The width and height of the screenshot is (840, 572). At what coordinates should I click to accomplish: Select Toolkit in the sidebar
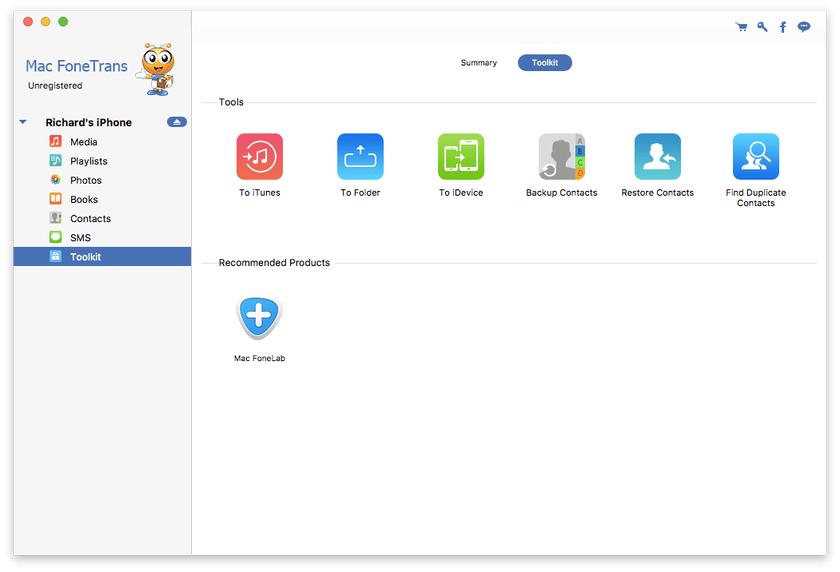click(102, 257)
